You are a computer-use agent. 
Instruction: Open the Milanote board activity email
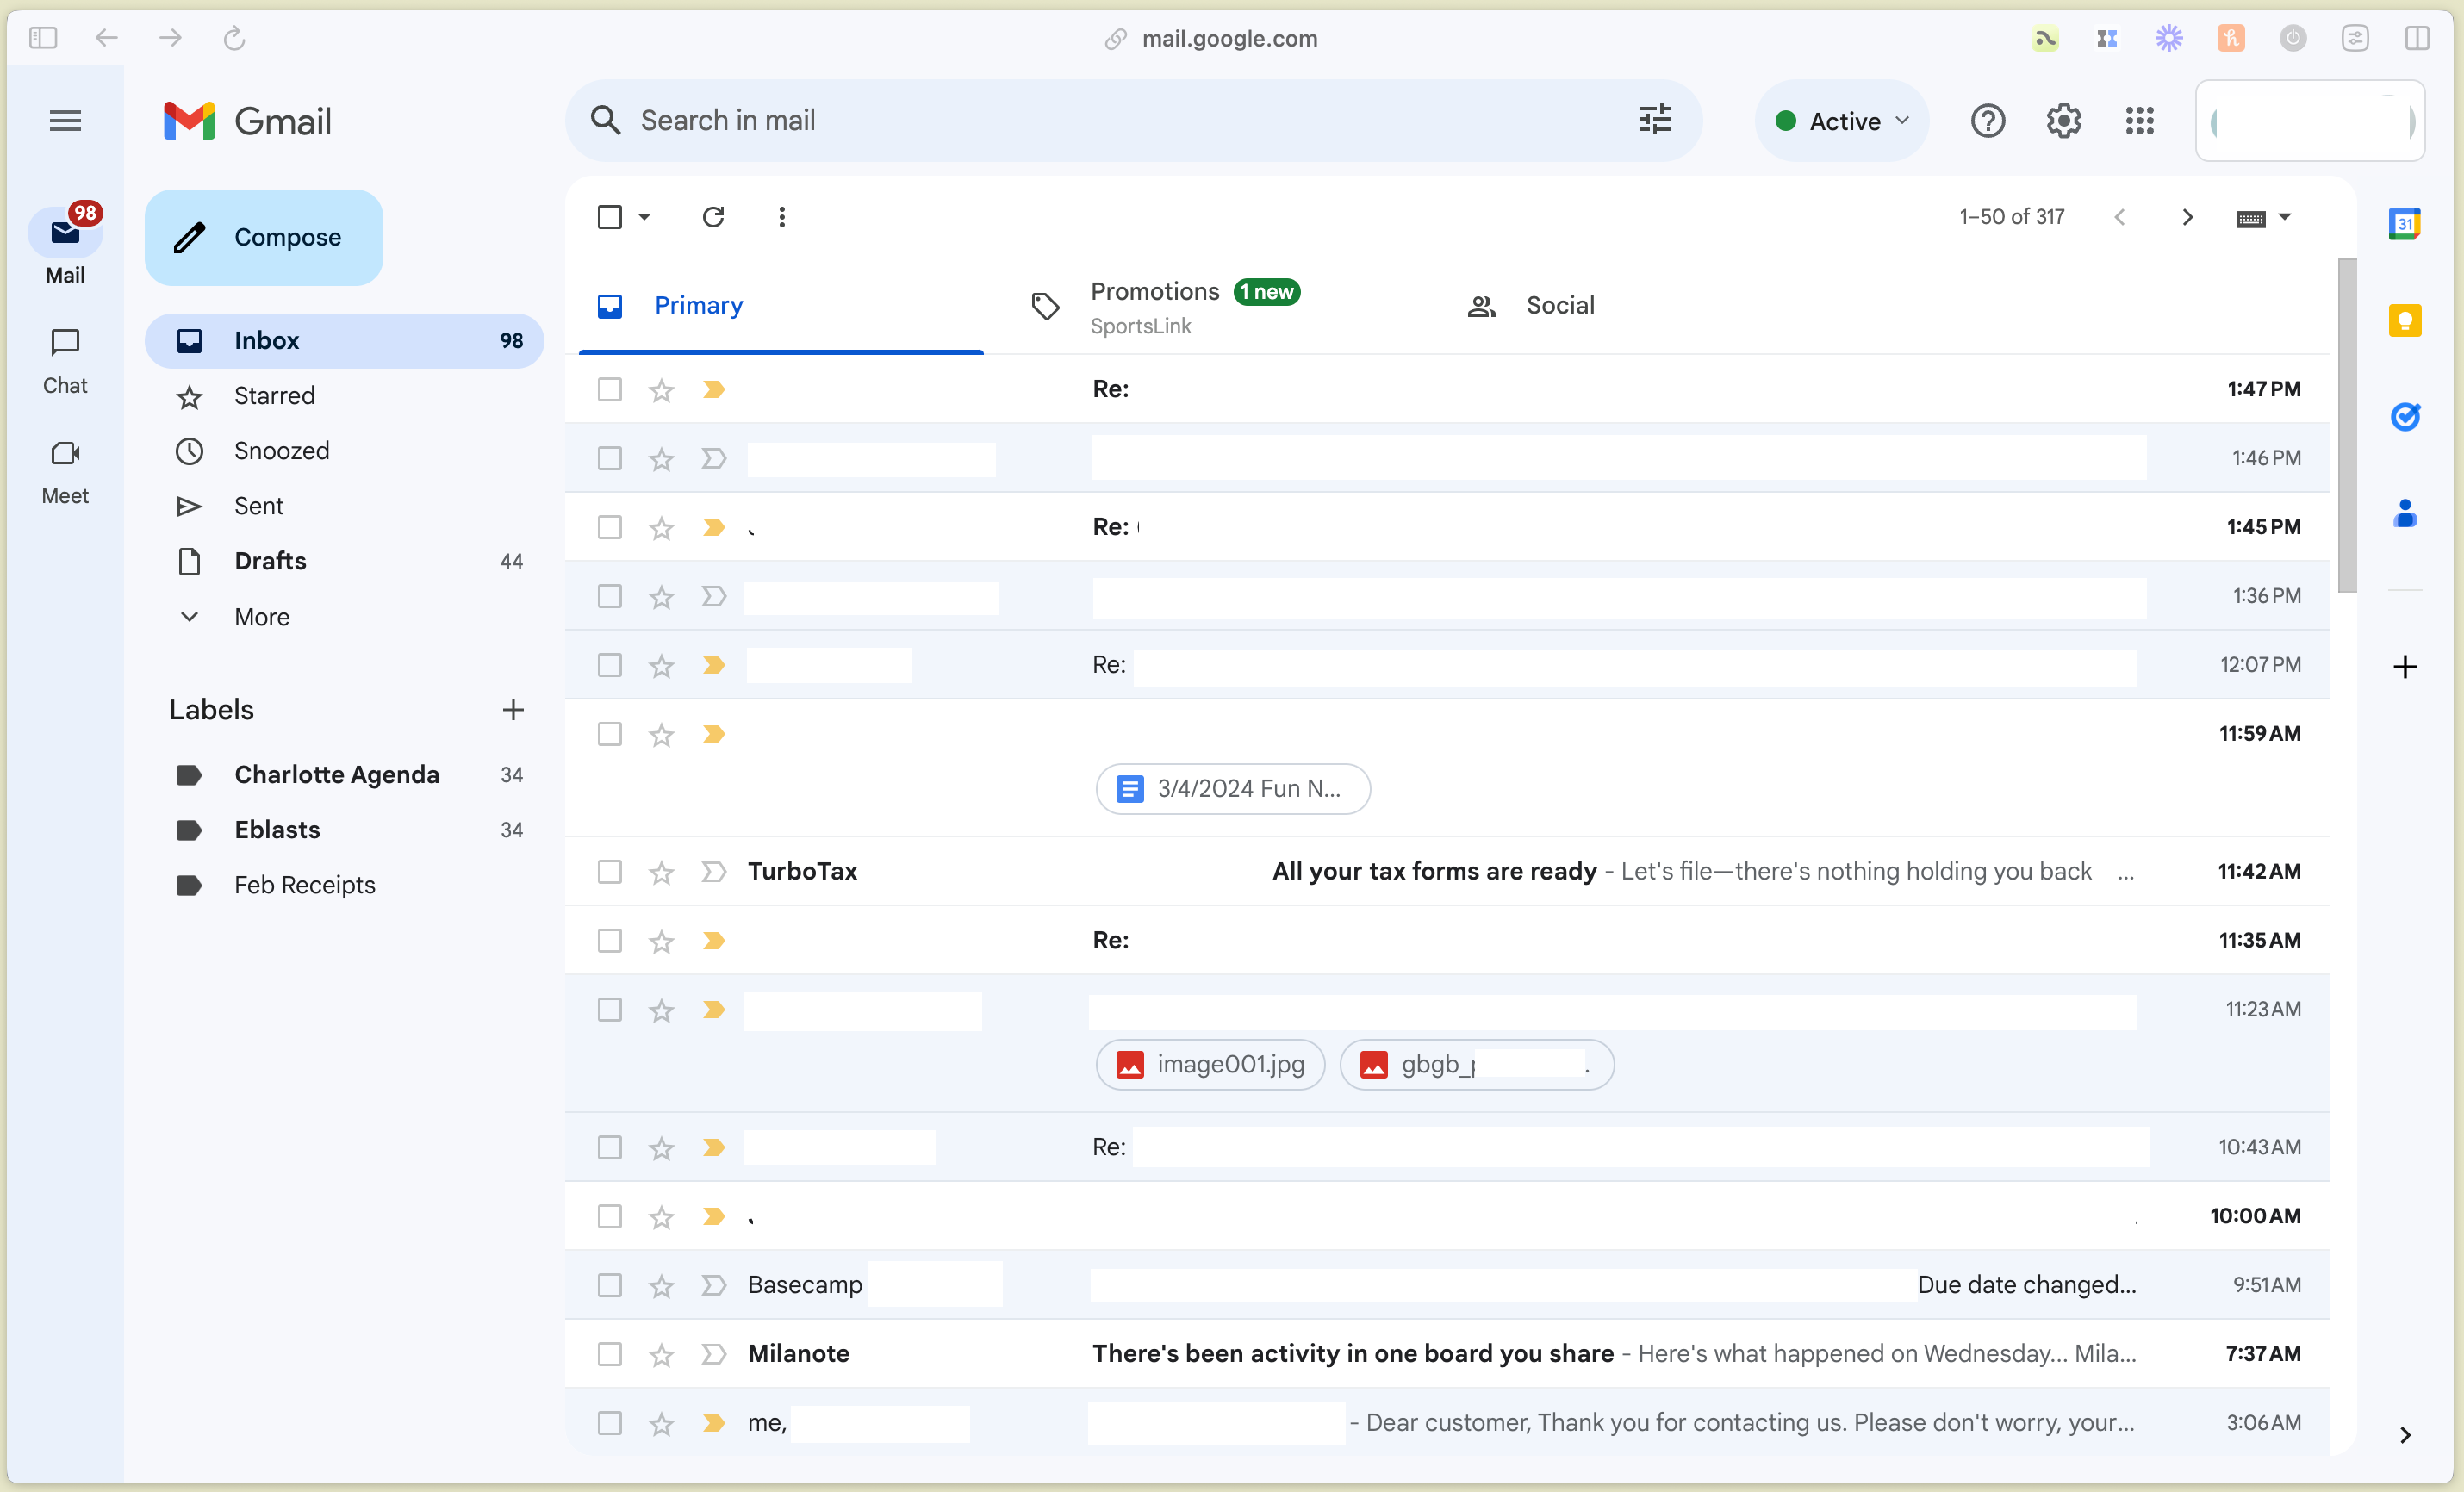point(1447,1354)
